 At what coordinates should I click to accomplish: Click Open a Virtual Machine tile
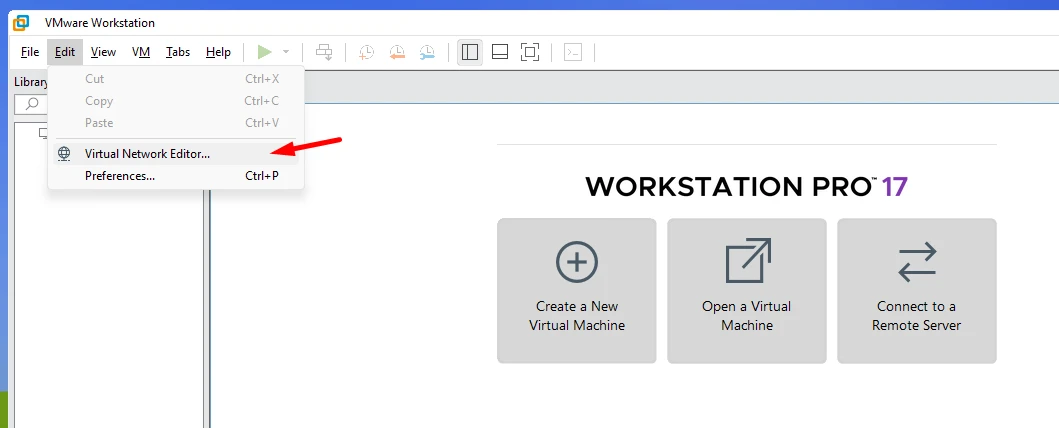point(747,291)
